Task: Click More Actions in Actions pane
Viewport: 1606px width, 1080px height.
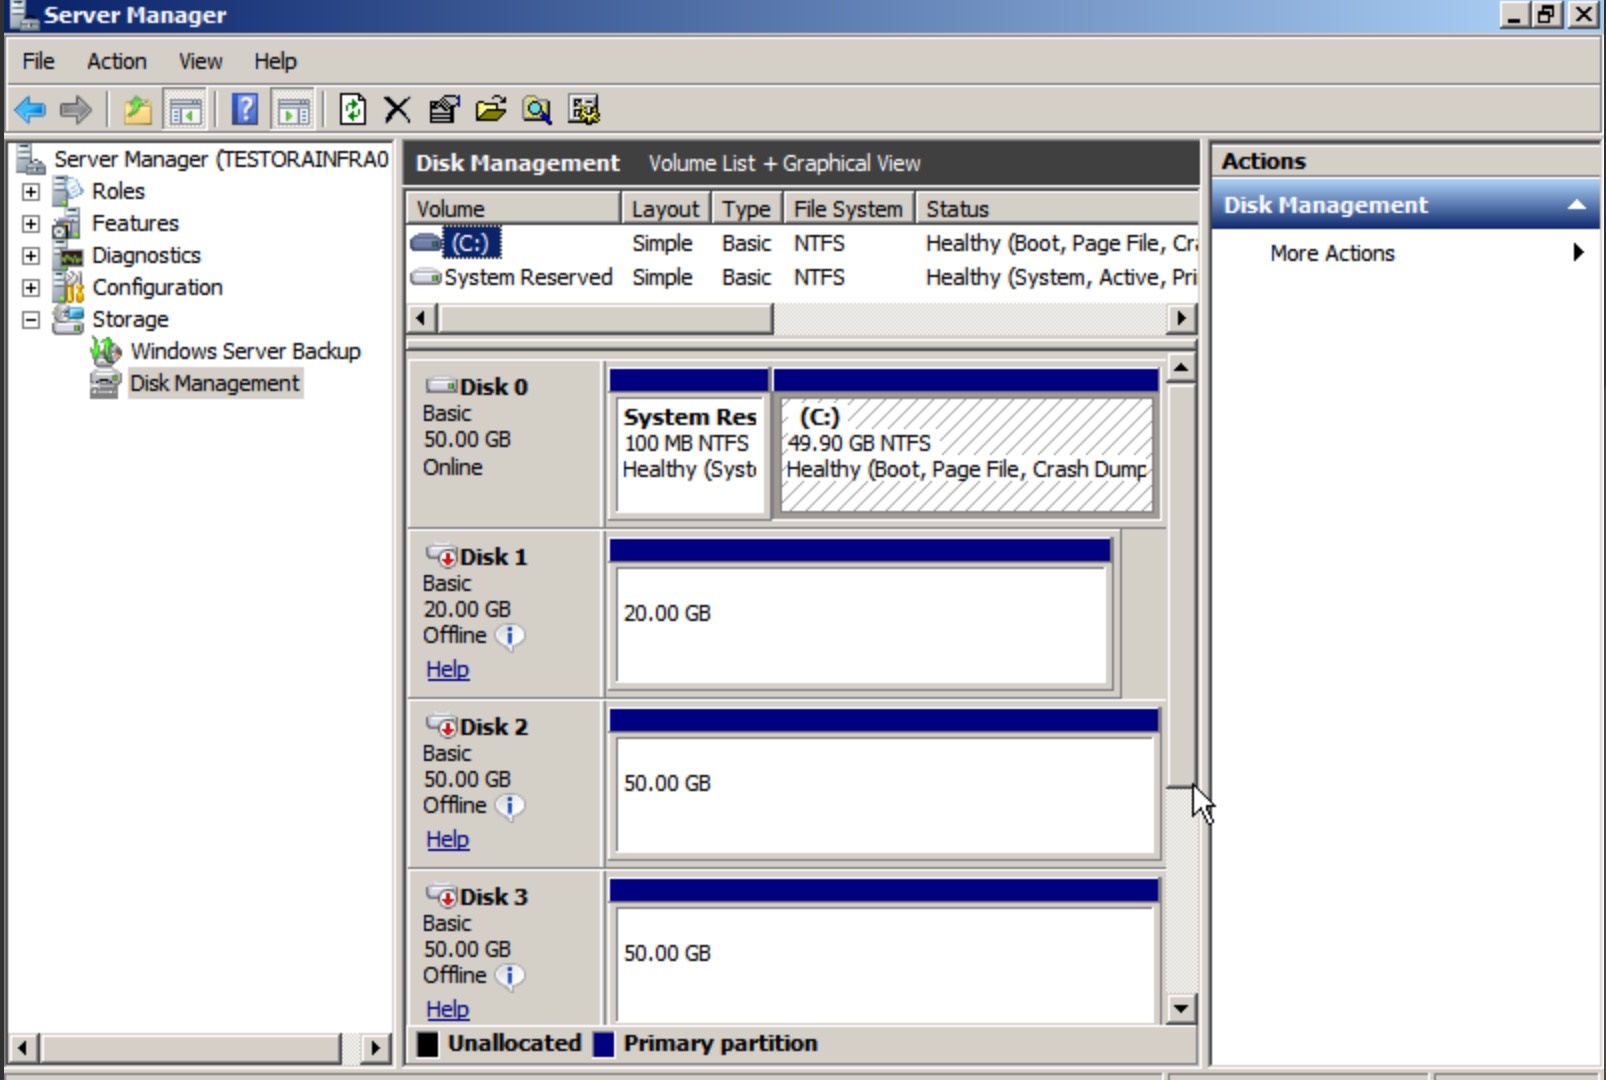Action: (1332, 253)
